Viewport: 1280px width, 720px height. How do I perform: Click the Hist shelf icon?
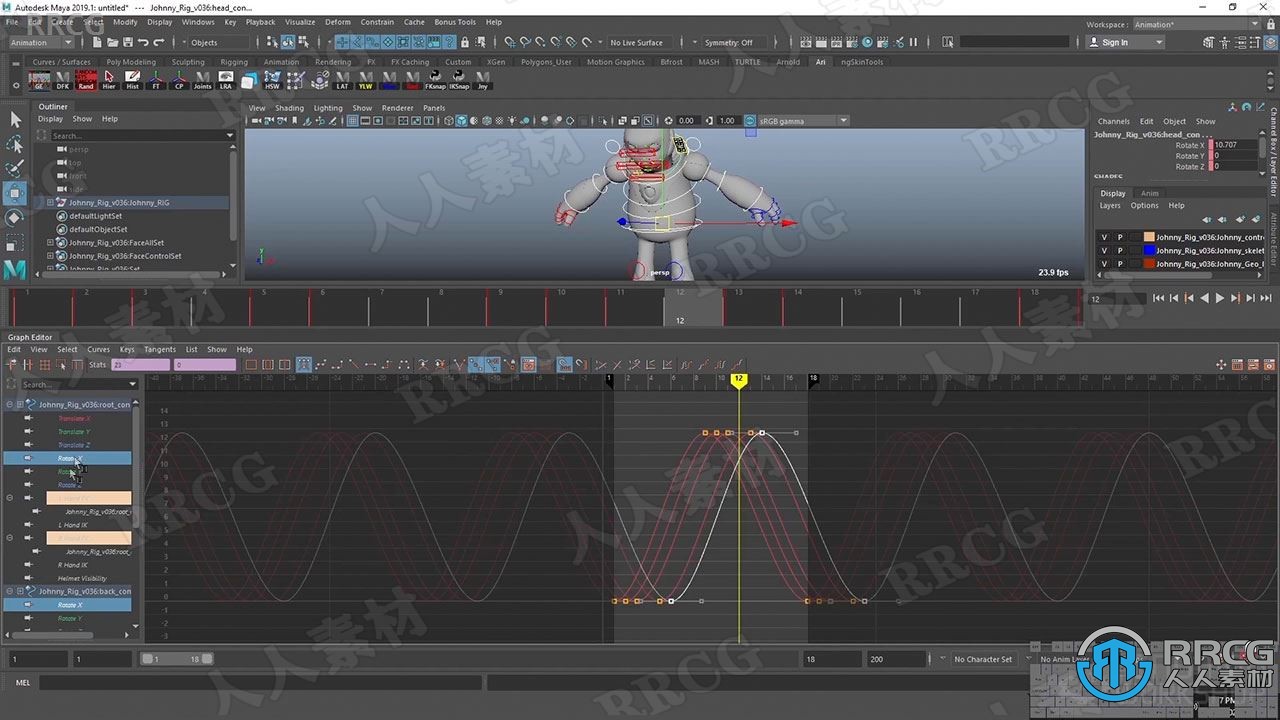(x=133, y=80)
